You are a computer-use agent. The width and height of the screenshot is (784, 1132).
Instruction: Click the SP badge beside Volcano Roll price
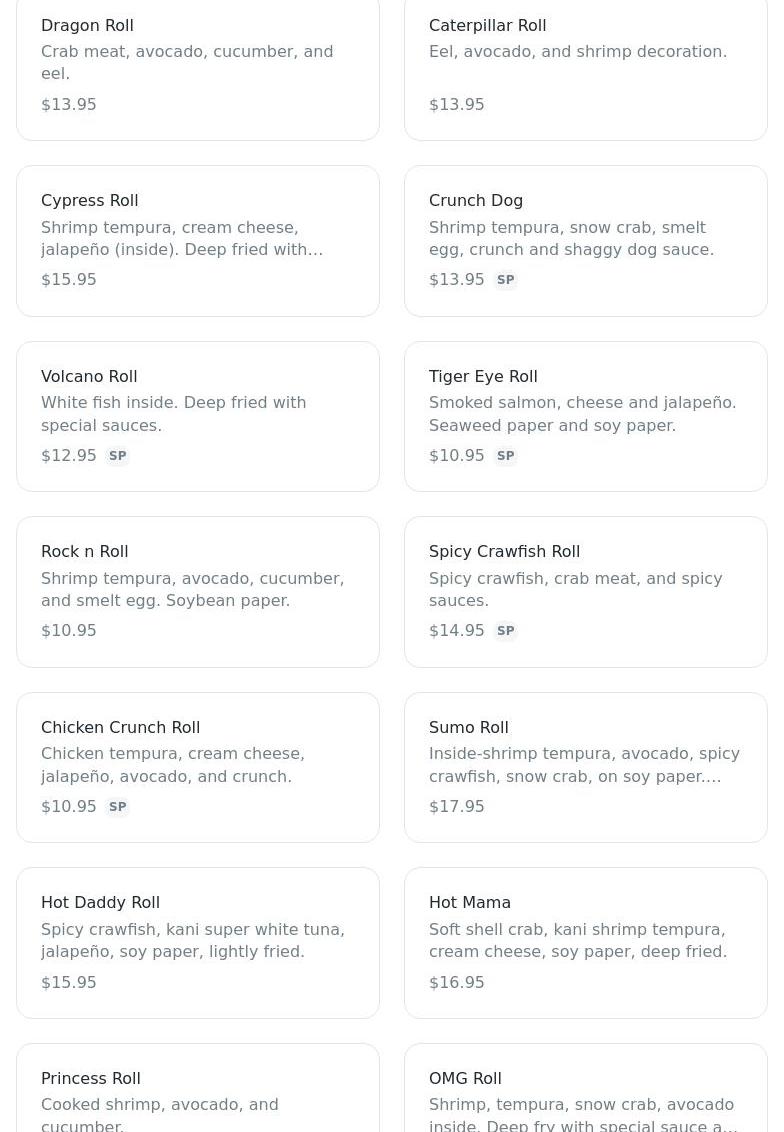(x=117, y=456)
